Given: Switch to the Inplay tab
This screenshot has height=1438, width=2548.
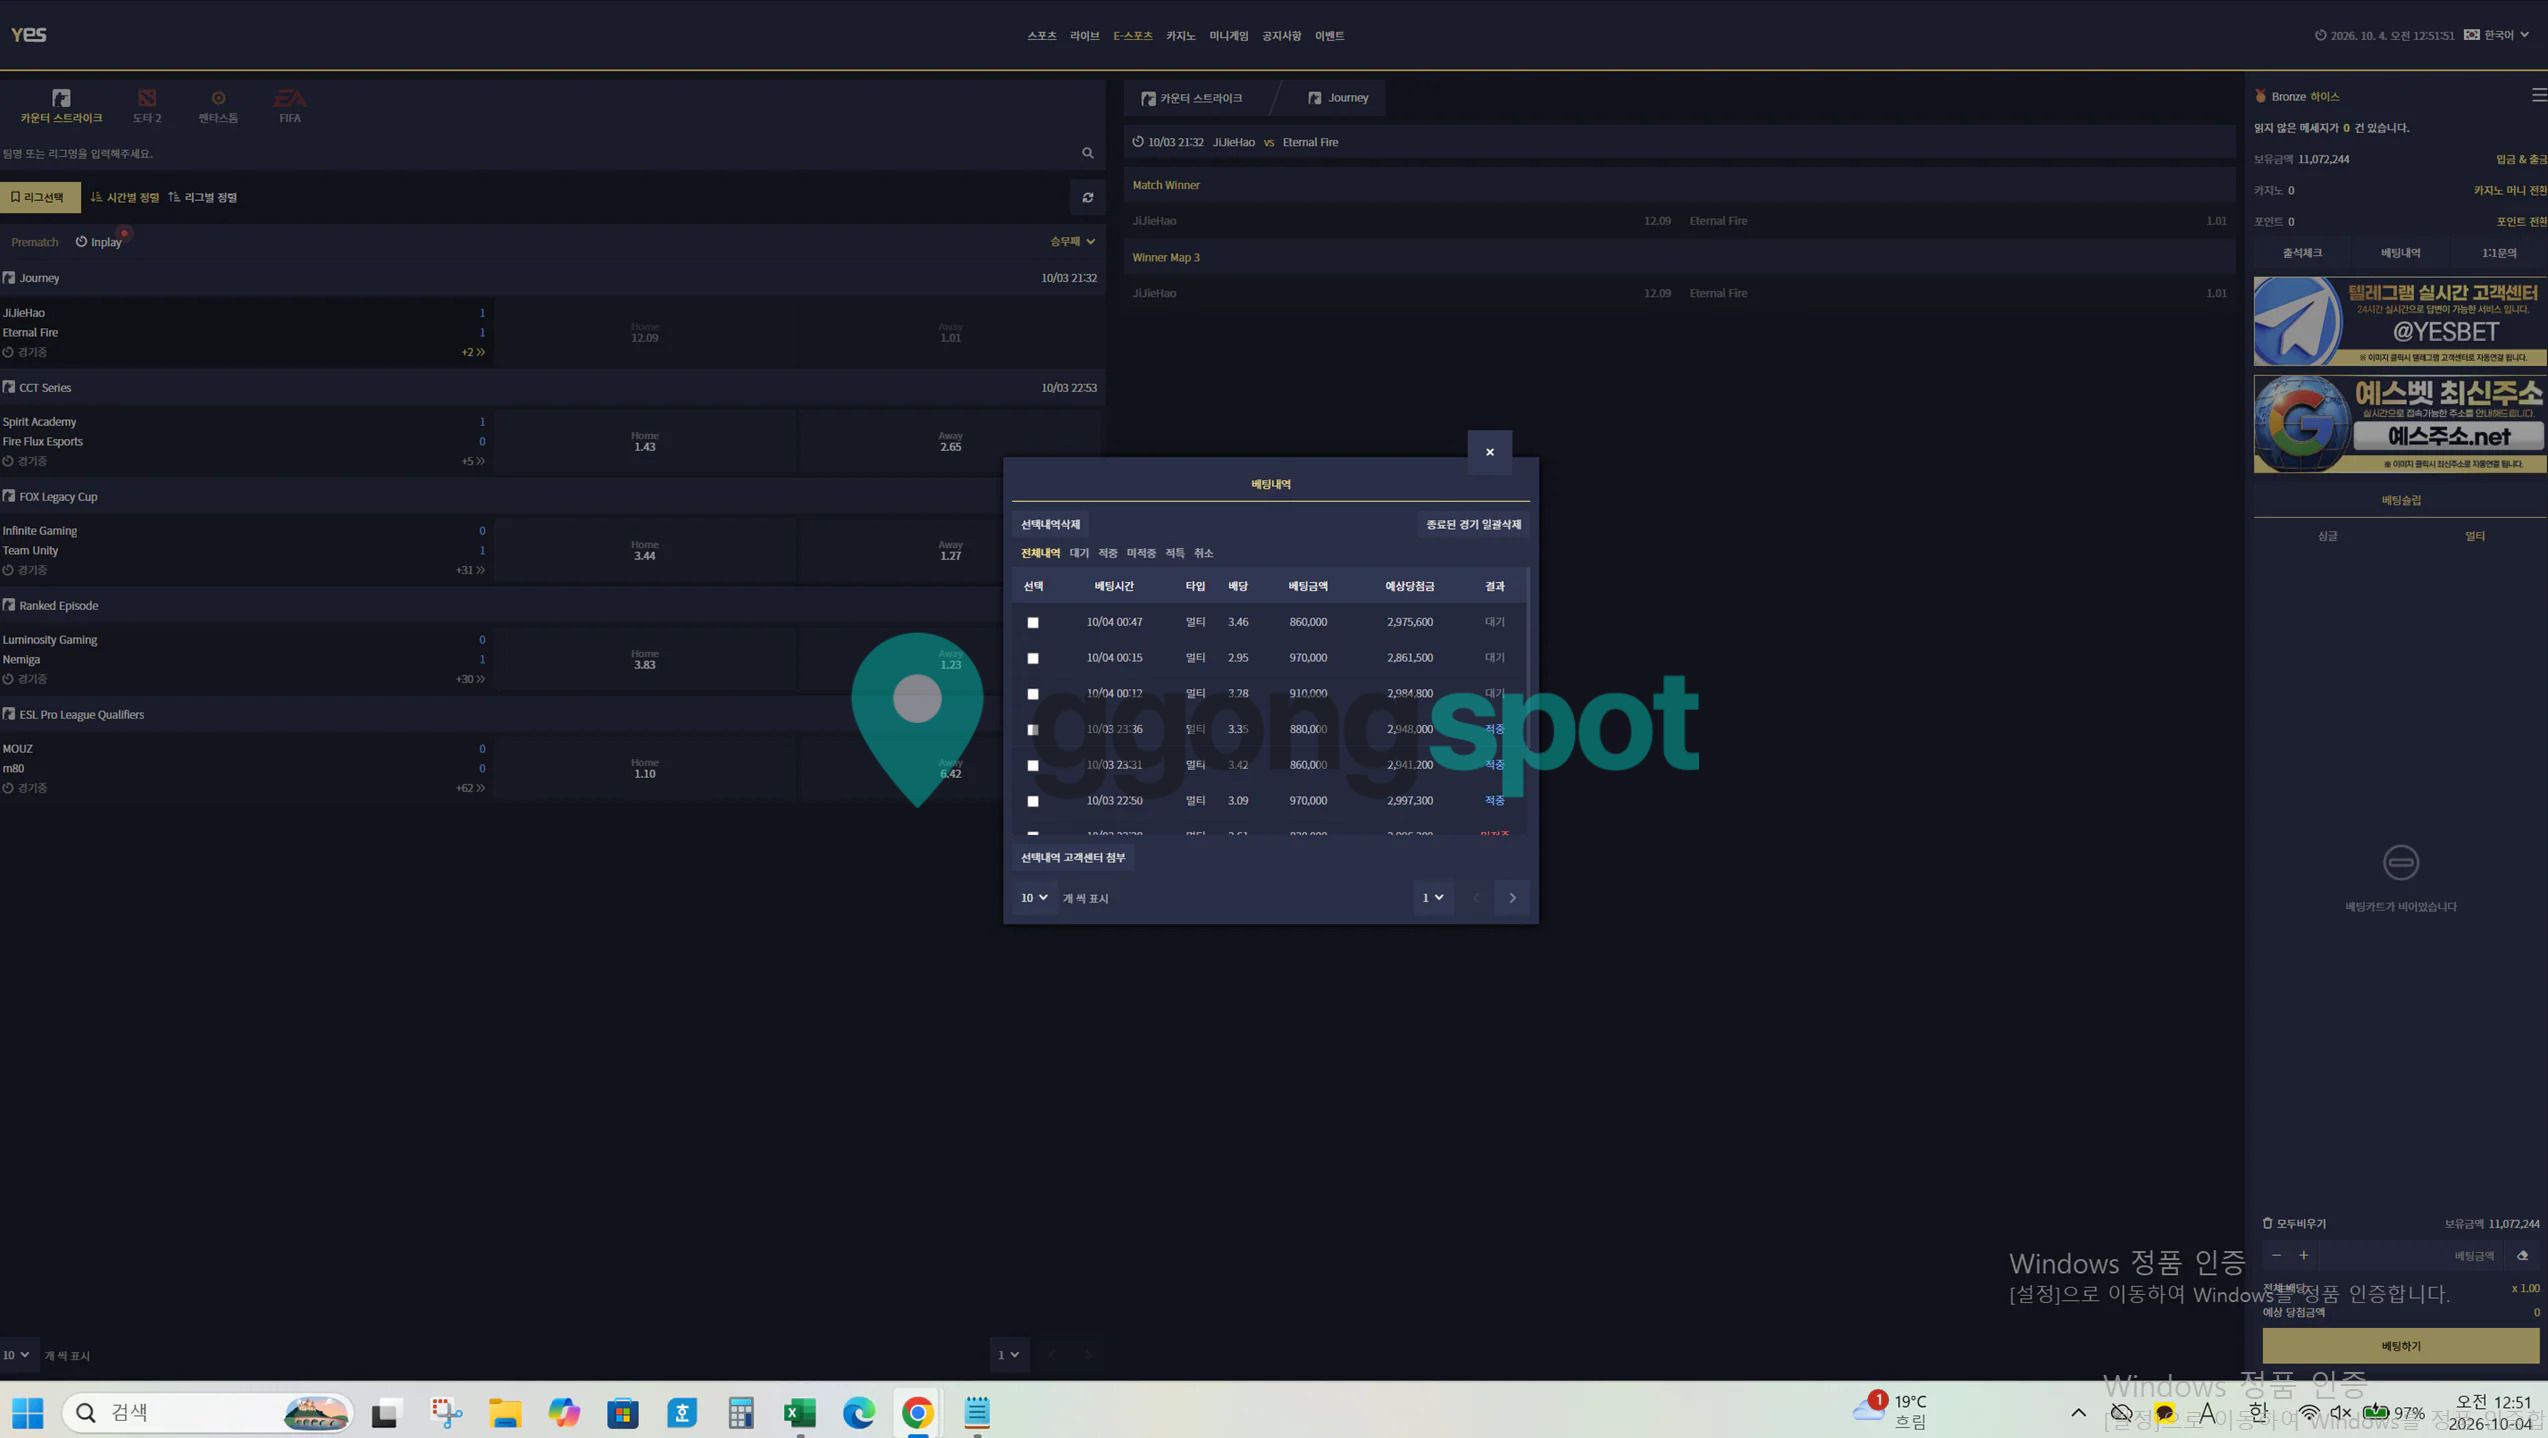Looking at the screenshot, I should tap(99, 242).
